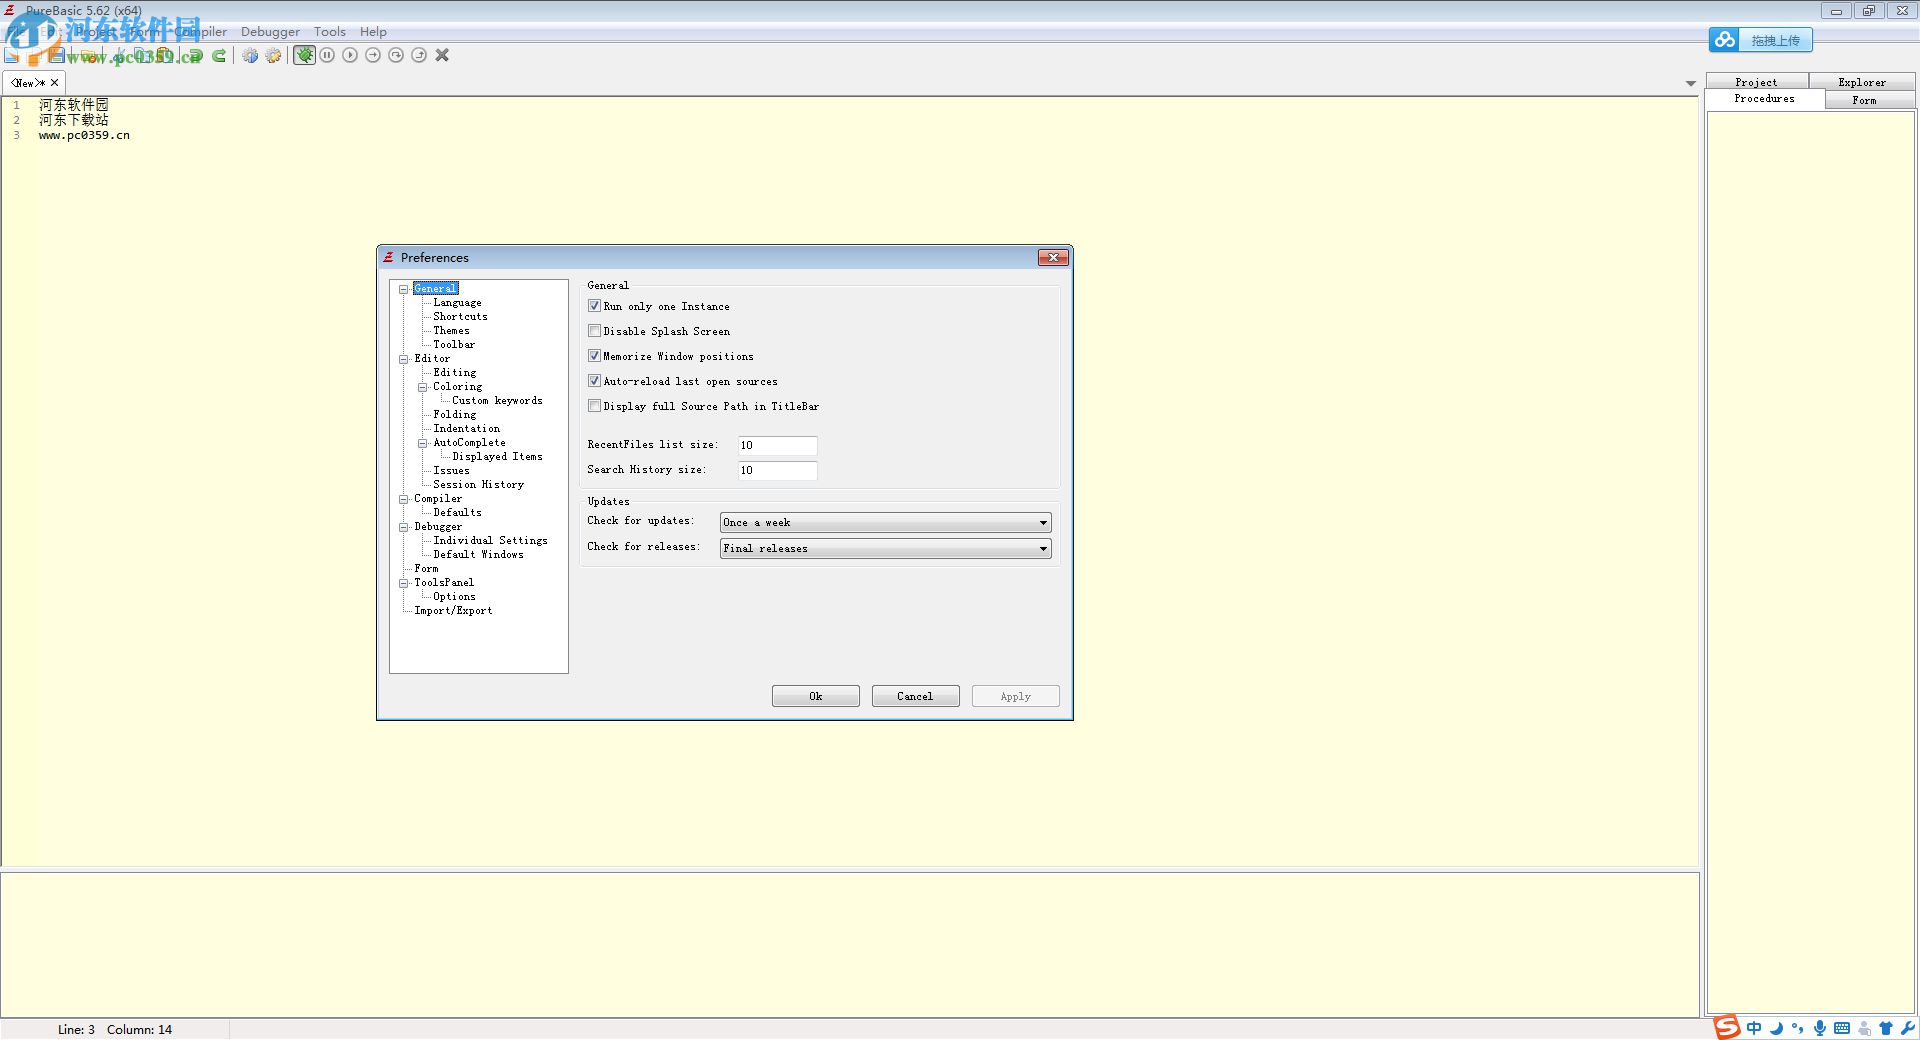Select Individual Settings in the preferences tree
The image size is (1920, 1040).
coord(490,541)
